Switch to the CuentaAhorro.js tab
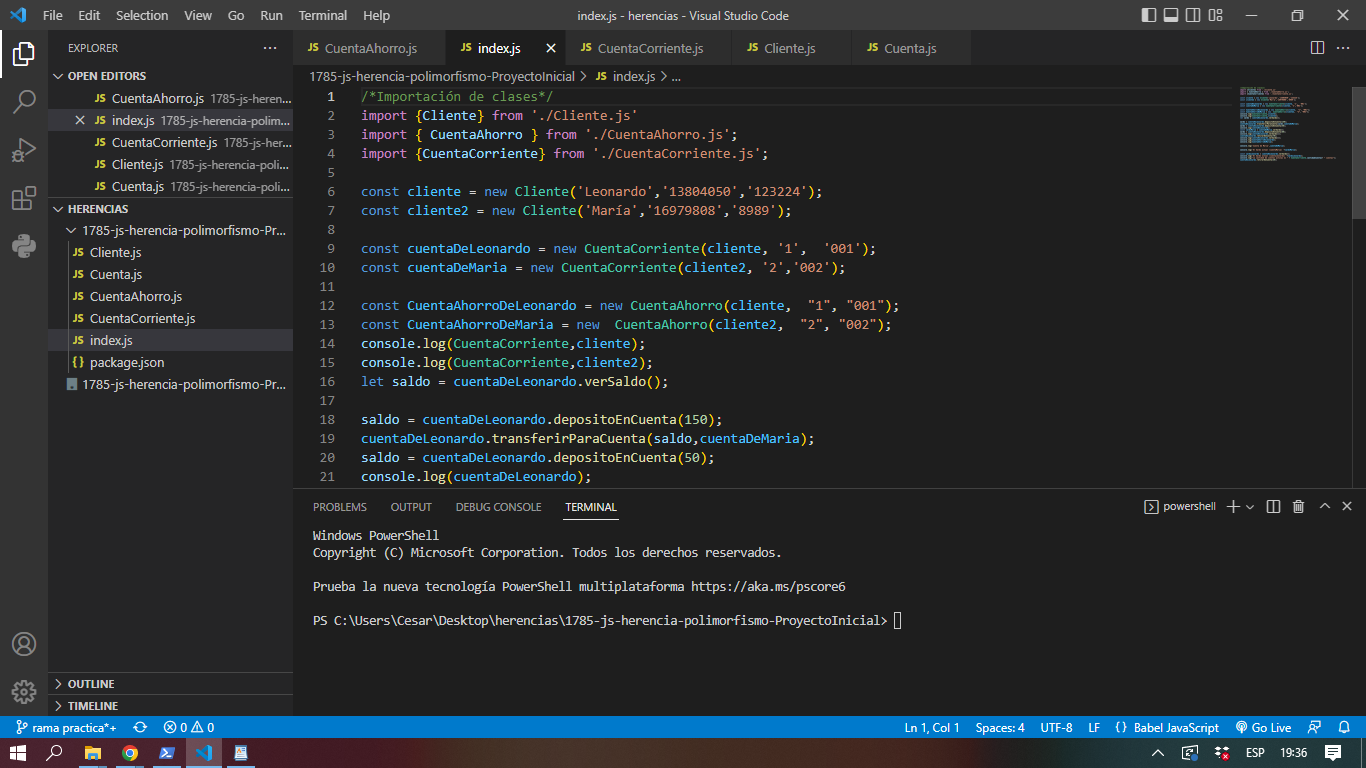 tap(369, 48)
